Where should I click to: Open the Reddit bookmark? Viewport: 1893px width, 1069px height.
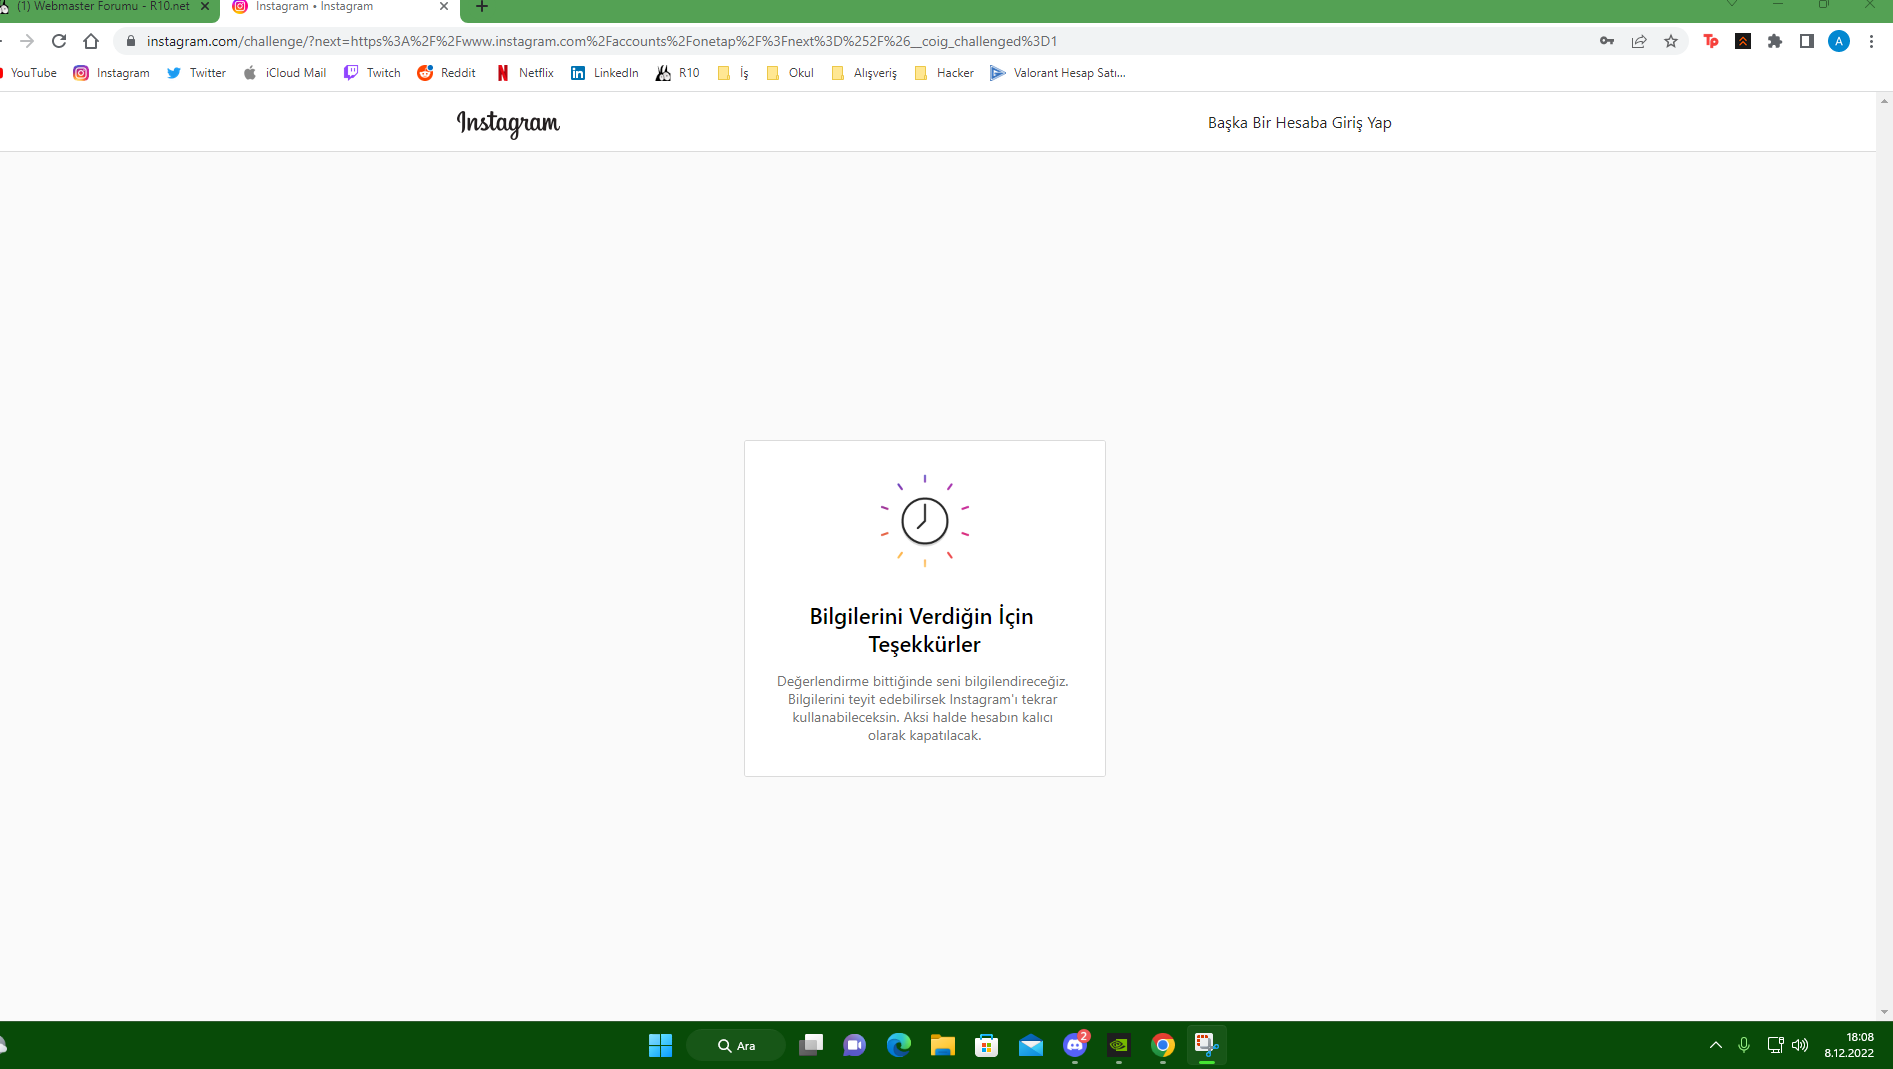446,73
